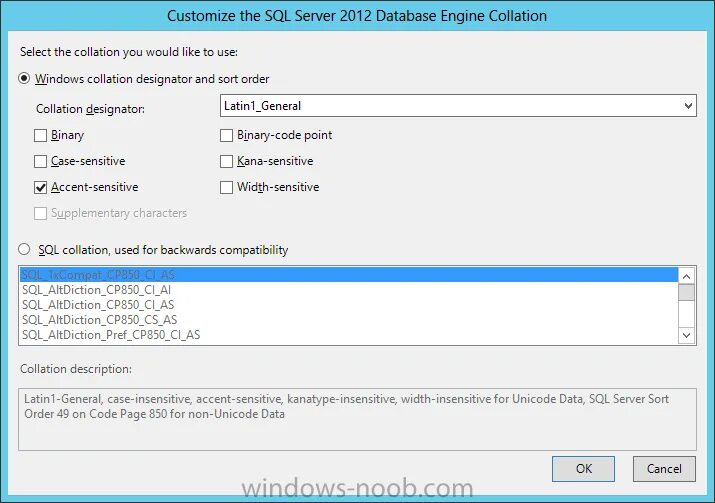Screen dimensions: 715x503
Task: Enable the Width-sensitive checkbox
Action: point(226,187)
